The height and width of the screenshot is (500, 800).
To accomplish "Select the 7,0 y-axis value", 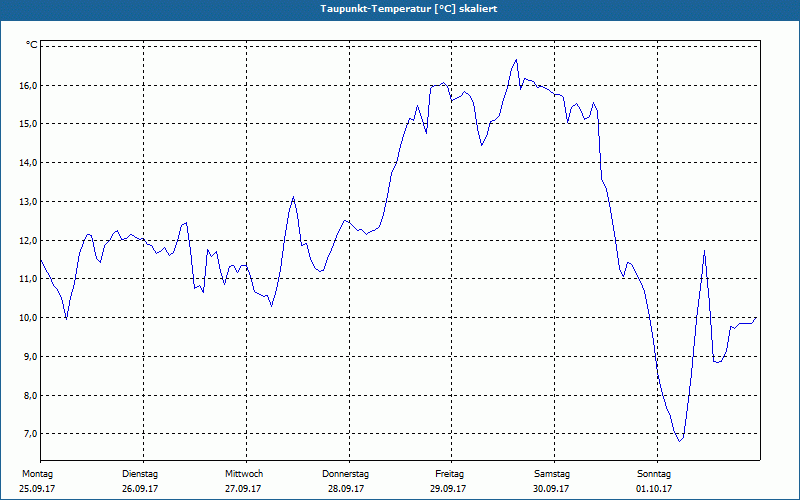I will coord(31,434).
